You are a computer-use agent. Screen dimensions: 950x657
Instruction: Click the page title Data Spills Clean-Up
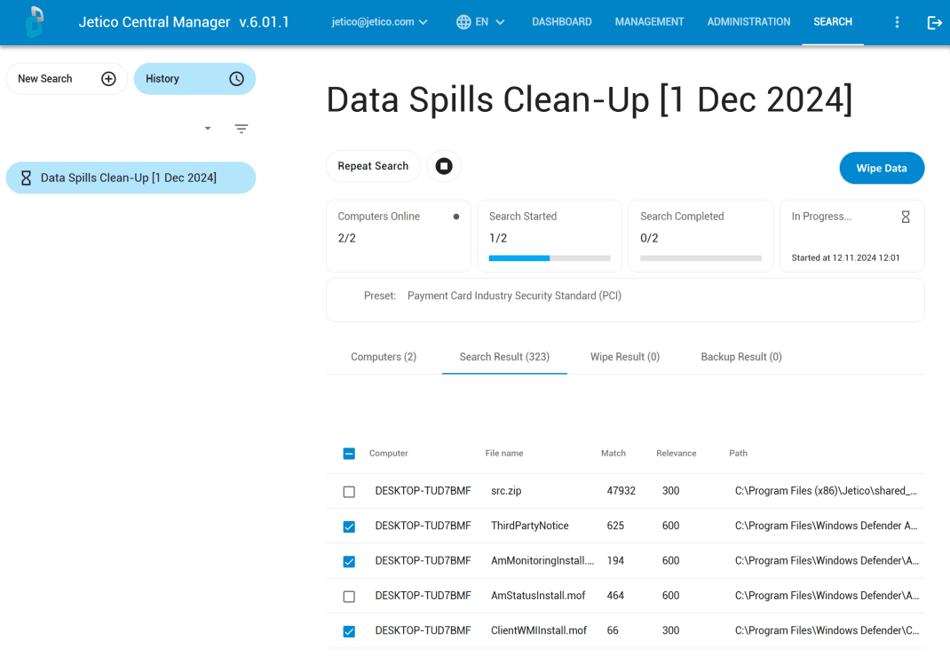(x=590, y=100)
